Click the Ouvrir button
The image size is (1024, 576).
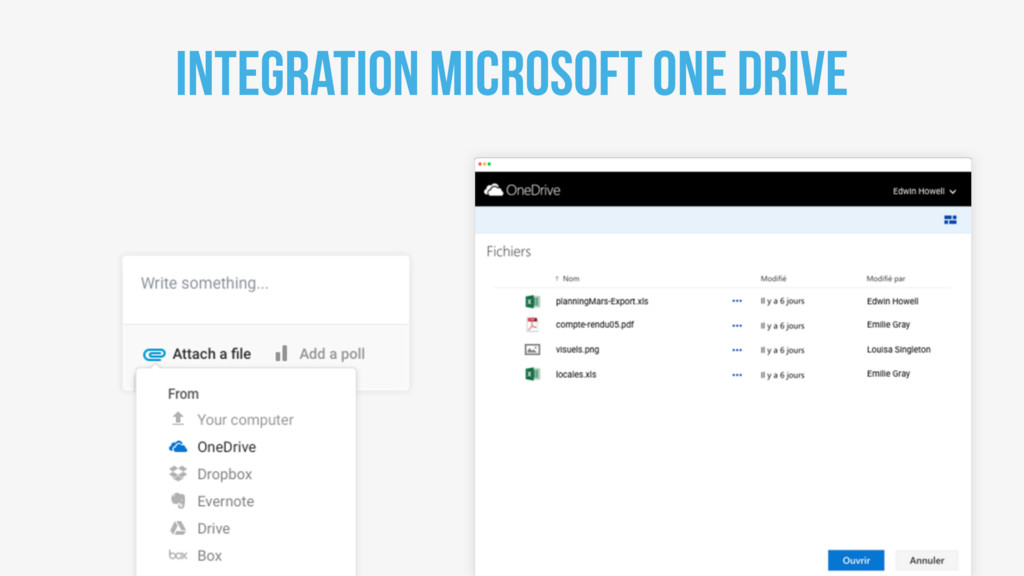click(x=856, y=560)
